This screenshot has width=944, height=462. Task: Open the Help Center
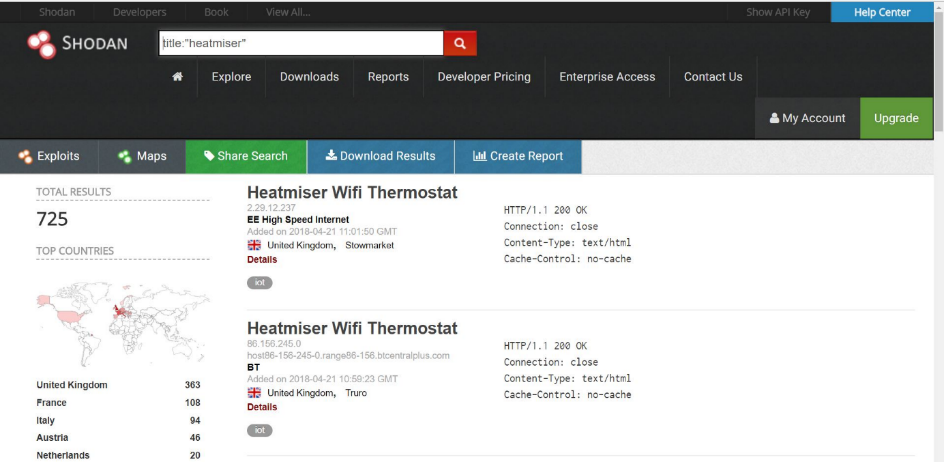pyautogui.click(x=881, y=12)
